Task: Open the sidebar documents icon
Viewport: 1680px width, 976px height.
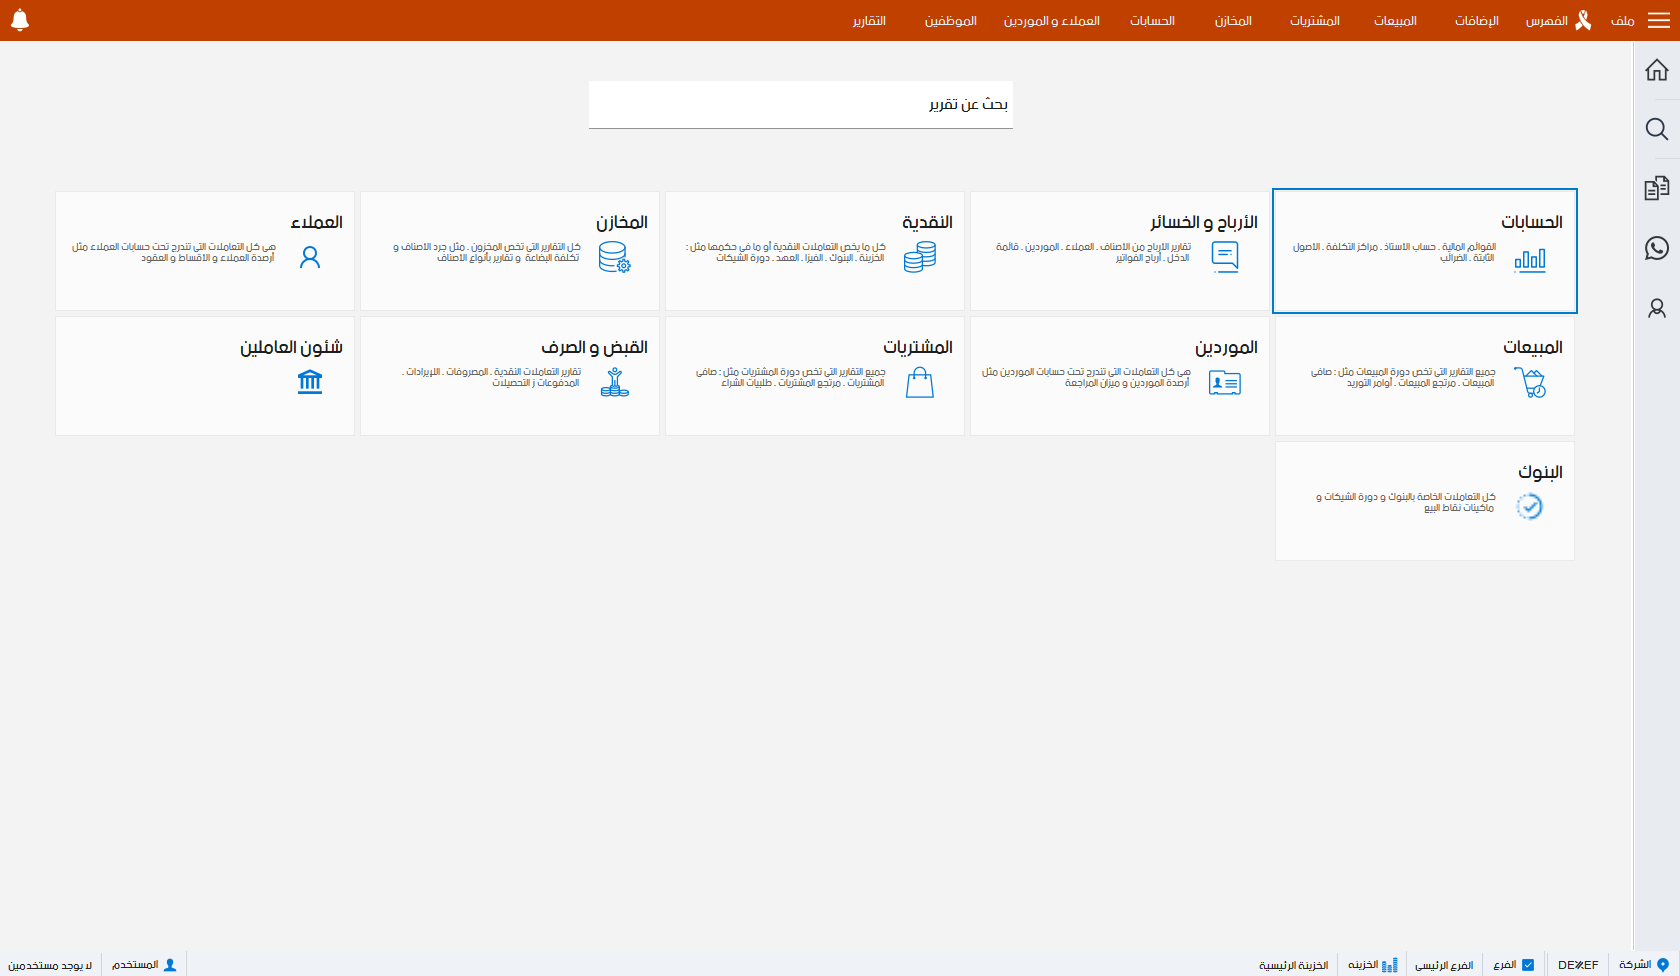Action: click(x=1657, y=188)
